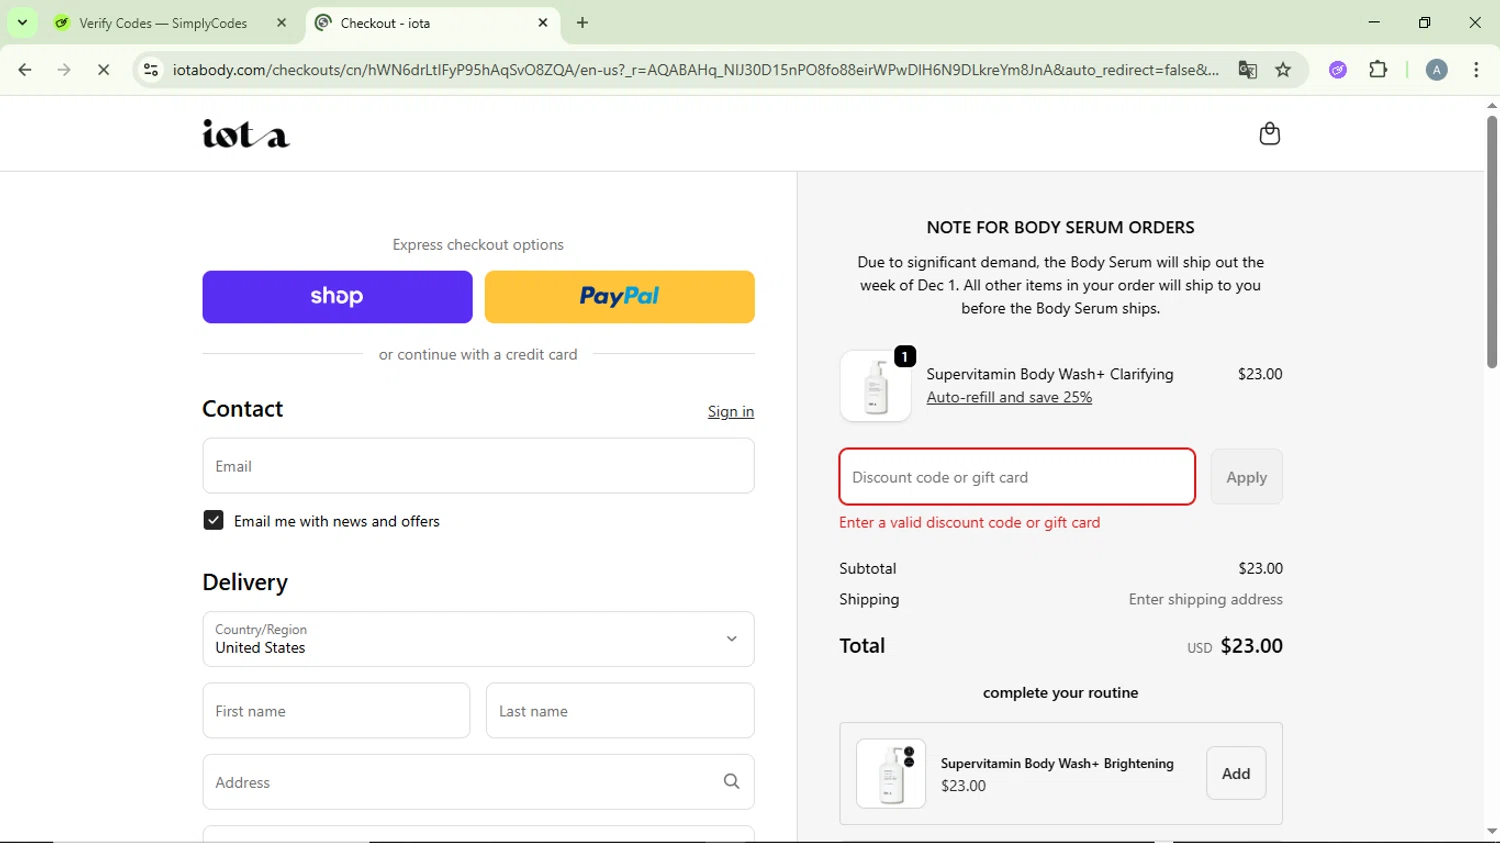
Task: Click the Enter a valid discount code error
Action: [969, 523]
